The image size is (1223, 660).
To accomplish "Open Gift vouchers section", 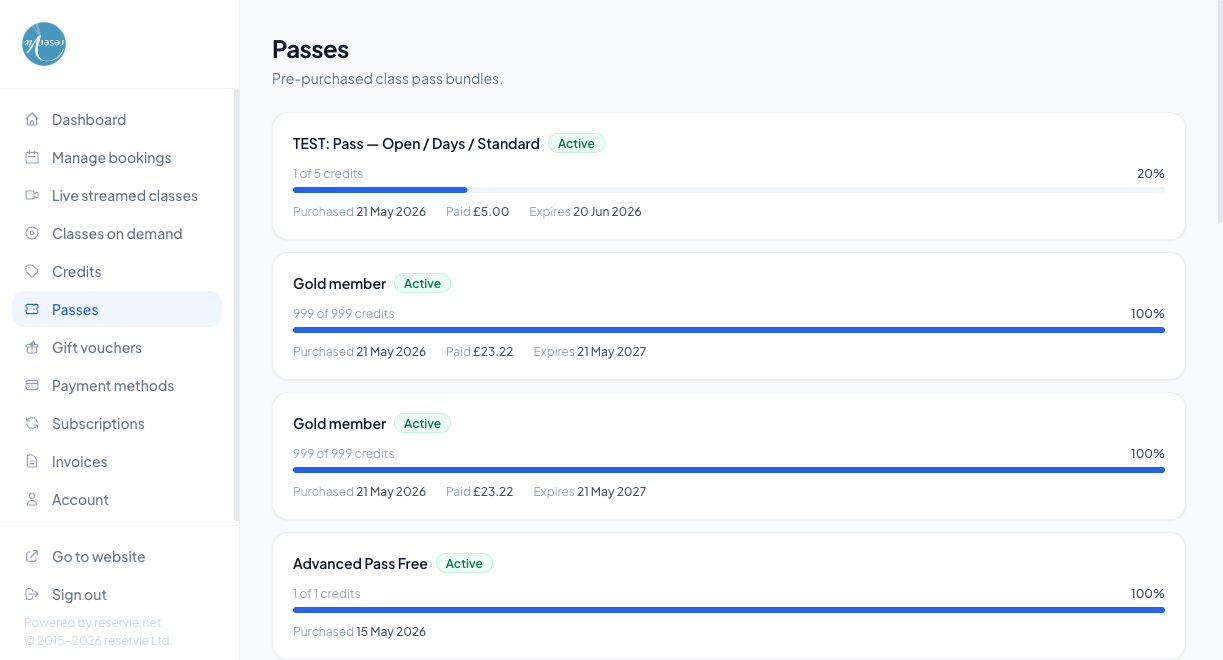I will pos(117,347).
